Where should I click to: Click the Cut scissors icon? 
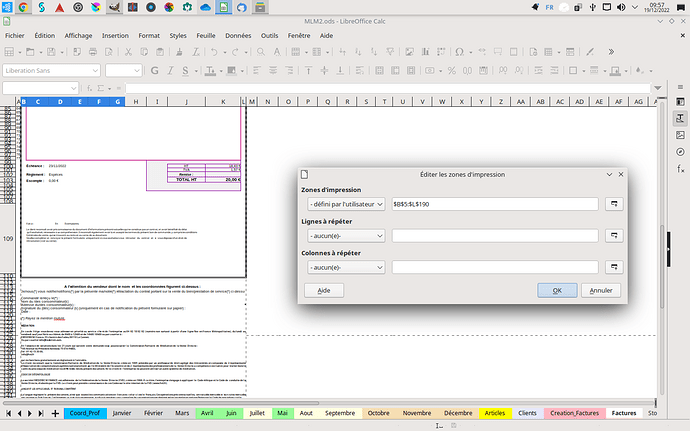coord(128,52)
